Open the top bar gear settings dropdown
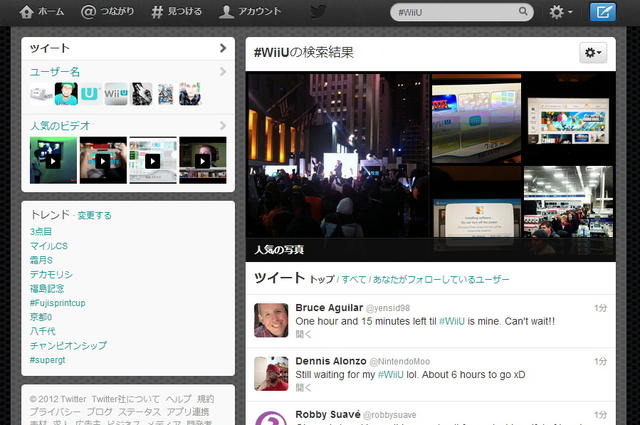This screenshot has width=640, height=425. (560, 12)
